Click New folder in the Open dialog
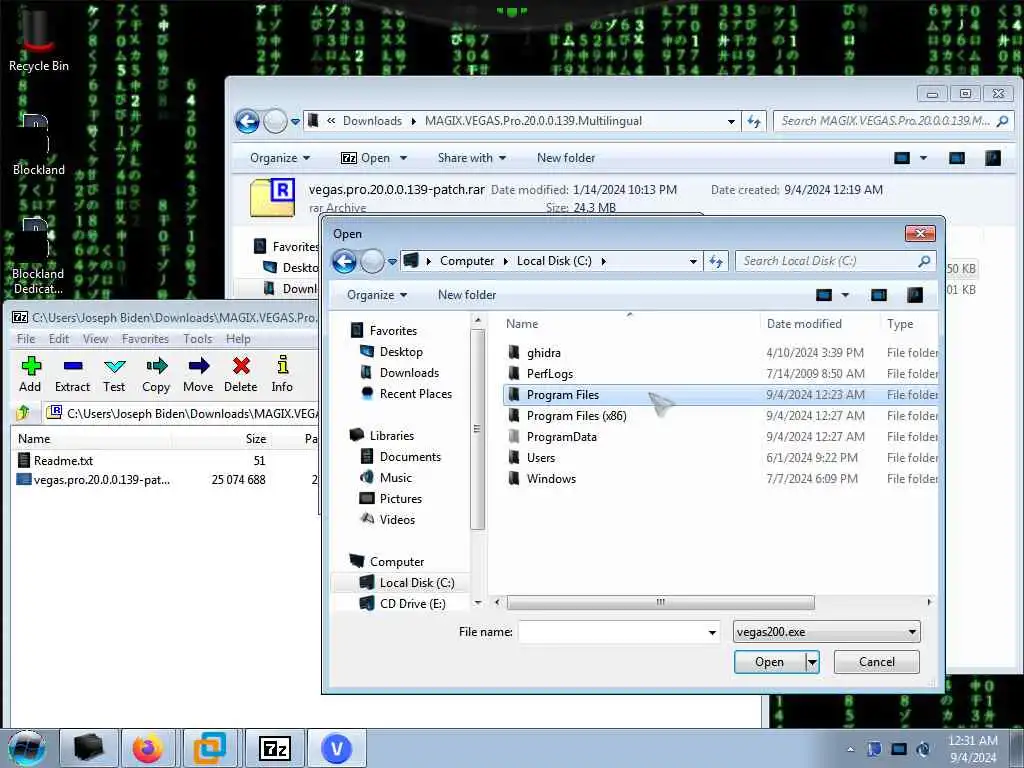This screenshot has height=768, width=1024. pyautogui.click(x=467, y=295)
